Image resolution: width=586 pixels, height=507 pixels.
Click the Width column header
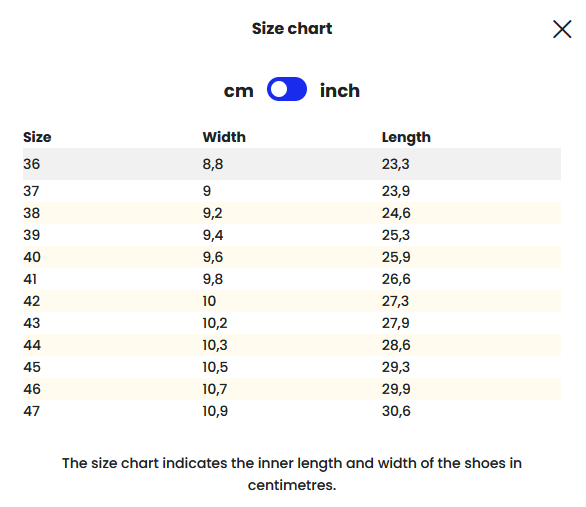click(x=224, y=137)
